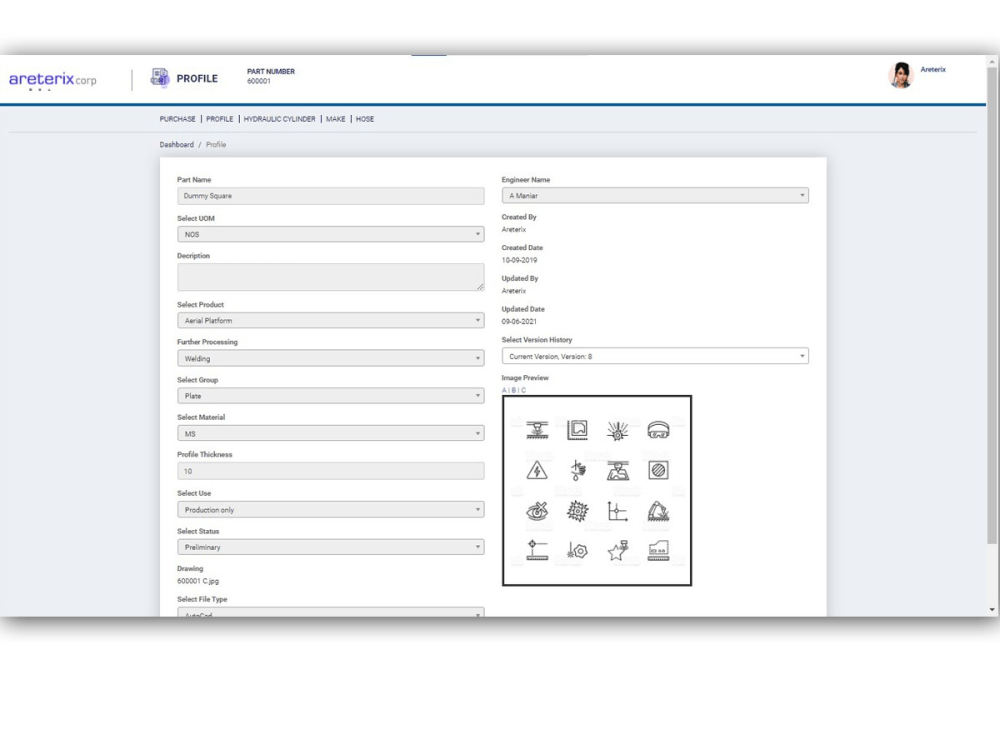Click the Profile Thickness field
1000x750 pixels.
click(330, 471)
